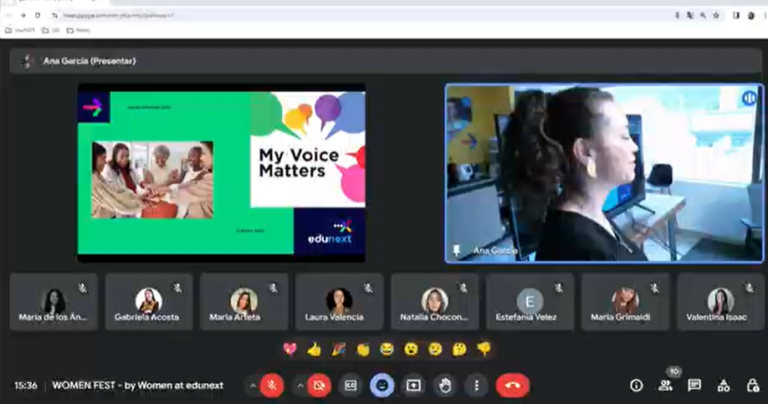Send the sad crying face reaction
This screenshot has width=768, height=404.
click(435, 349)
